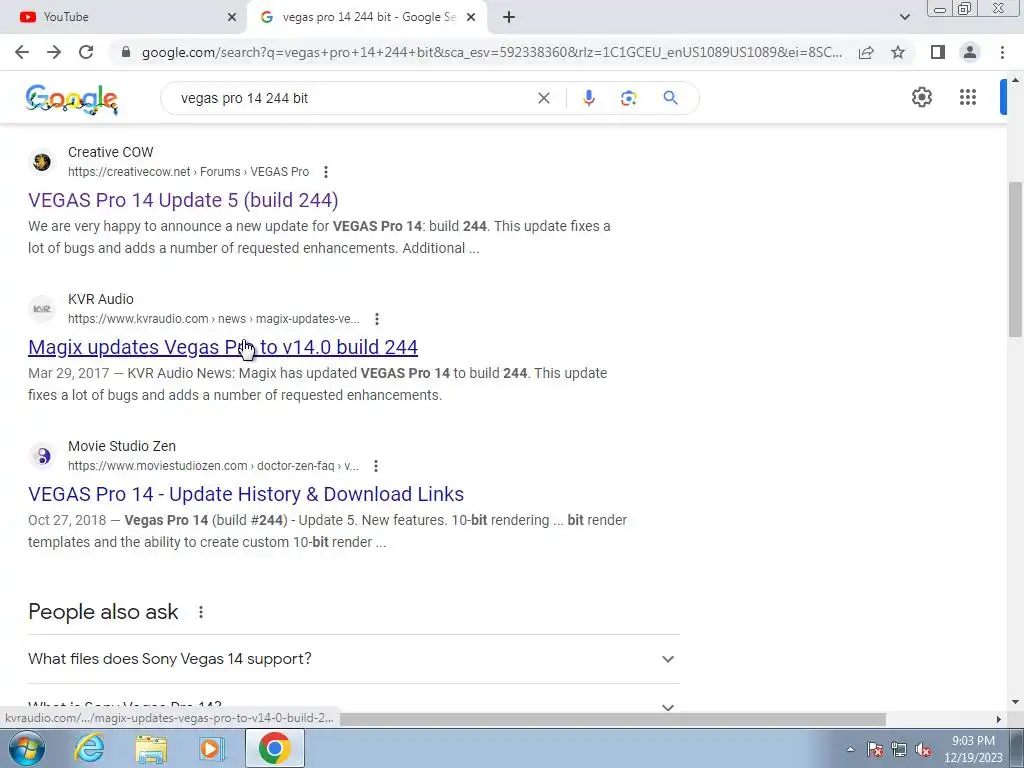This screenshot has height=768, width=1024.
Task: Switch to the YouTube tab
Action: [x=124, y=17]
